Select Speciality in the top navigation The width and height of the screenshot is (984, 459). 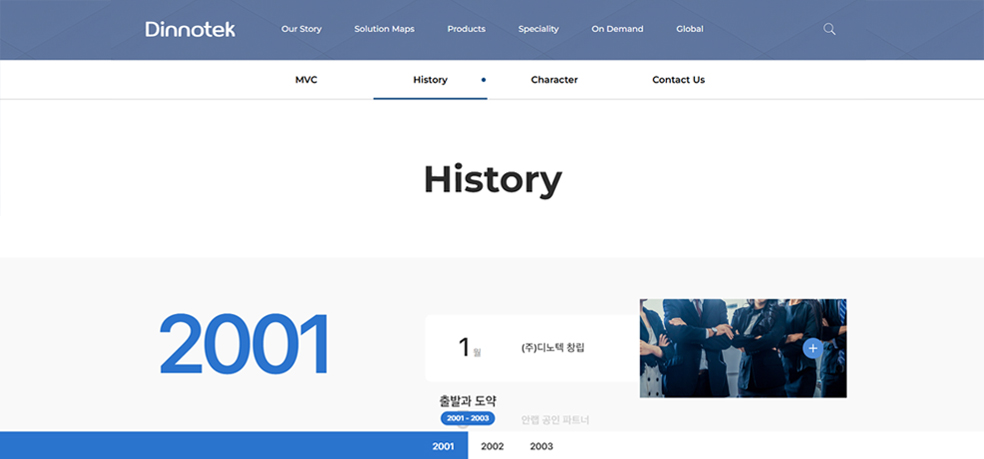click(x=538, y=29)
